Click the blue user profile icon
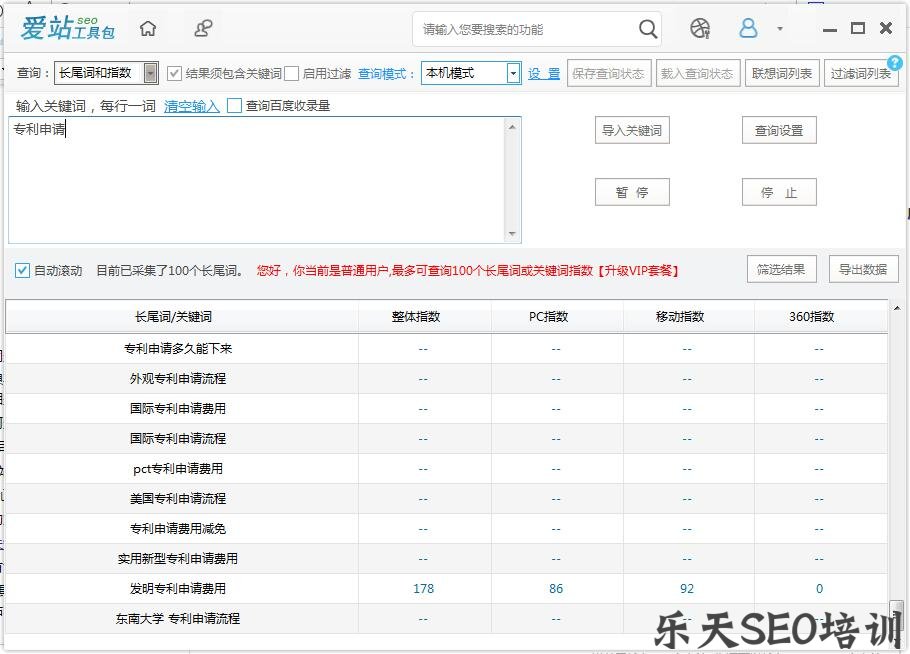The height and width of the screenshot is (654, 910). click(x=748, y=29)
